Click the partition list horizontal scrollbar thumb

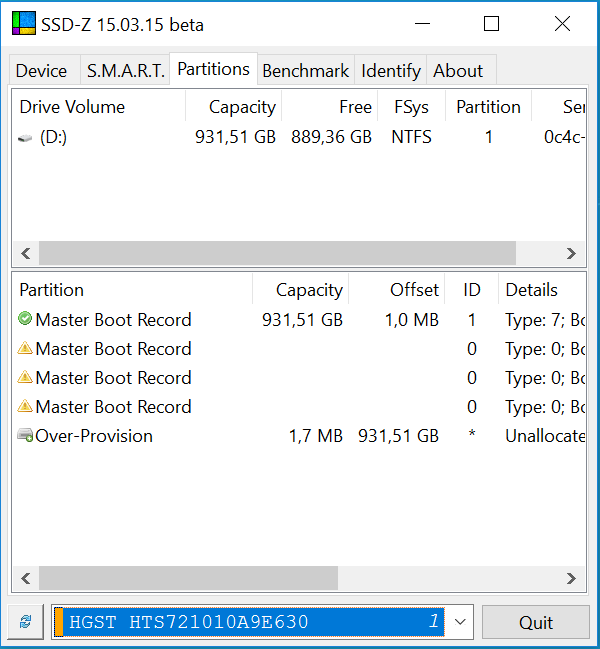(x=188, y=578)
